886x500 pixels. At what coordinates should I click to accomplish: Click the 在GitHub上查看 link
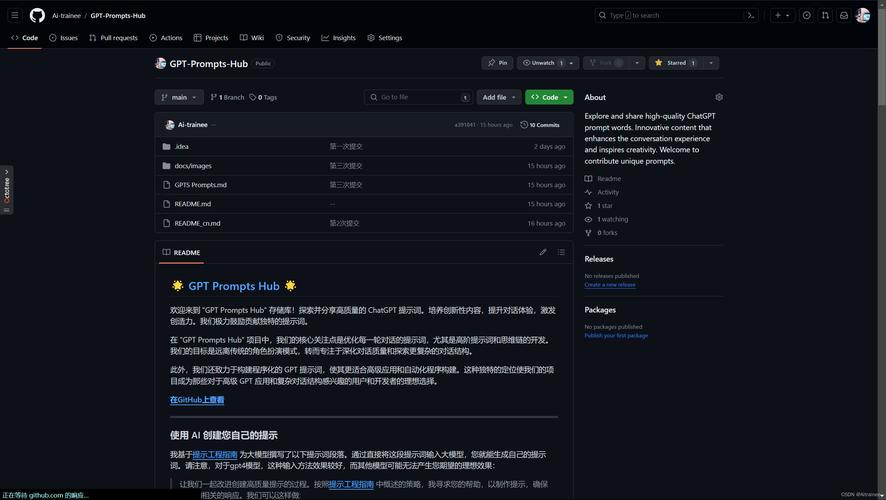point(197,399)
